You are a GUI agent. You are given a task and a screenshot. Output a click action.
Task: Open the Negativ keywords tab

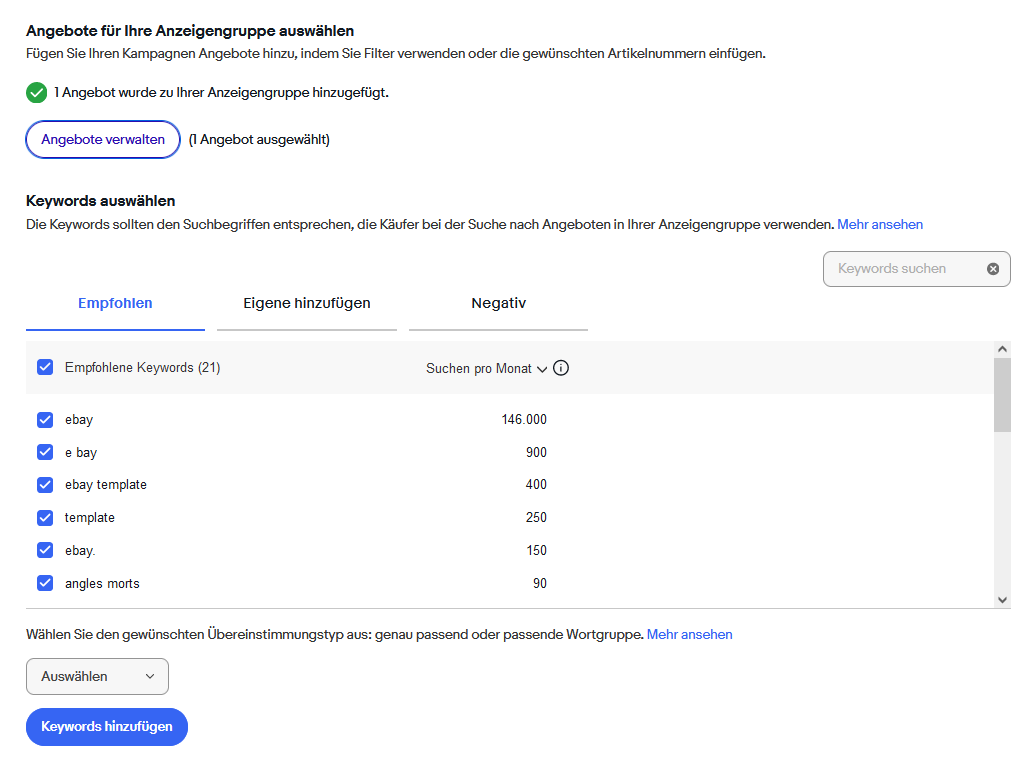click(498, 303)
